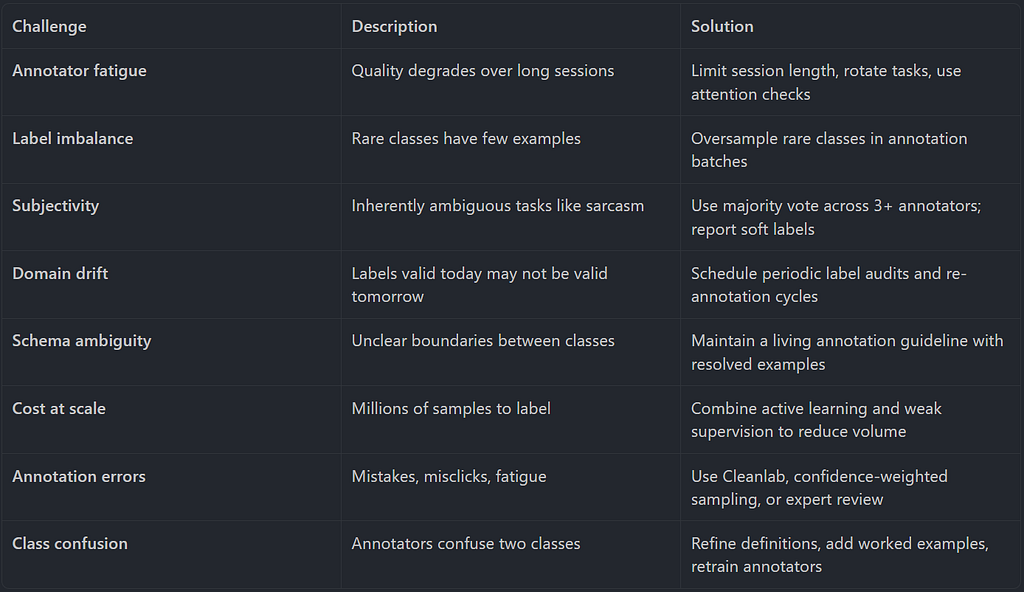
Task: Click the Cost at scale label
Action: tap(59, 408)
